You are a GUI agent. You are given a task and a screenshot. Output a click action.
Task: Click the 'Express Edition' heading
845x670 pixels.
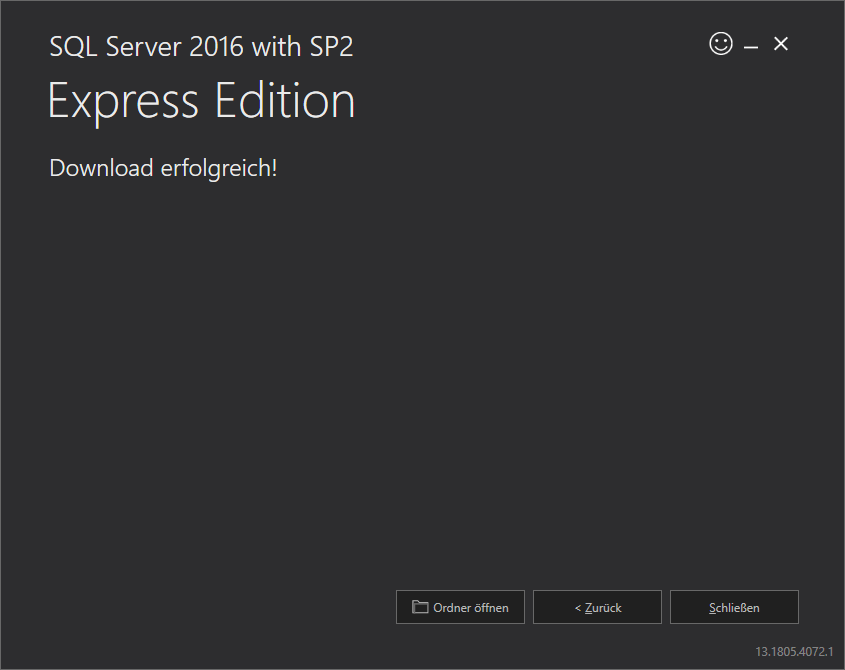tap(201, 102)
